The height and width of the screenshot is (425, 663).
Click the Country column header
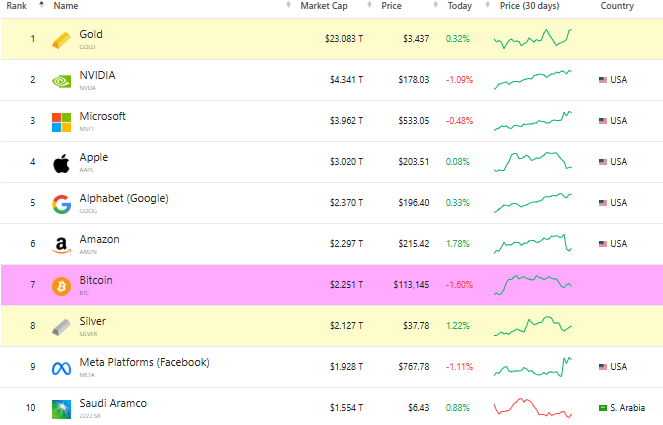[617, 6]
